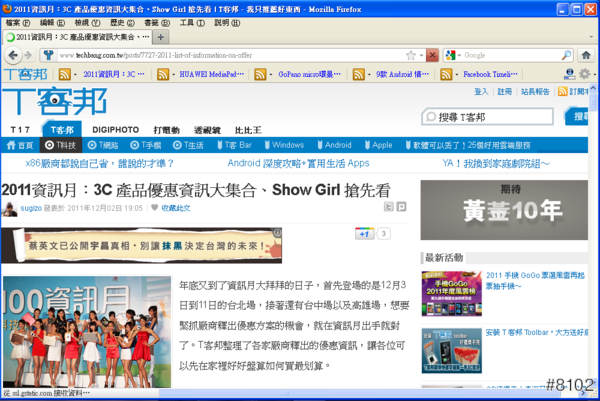600x401 pixels.
Task: Open the 歷史 (S) menu
Action: coord(122,23)
